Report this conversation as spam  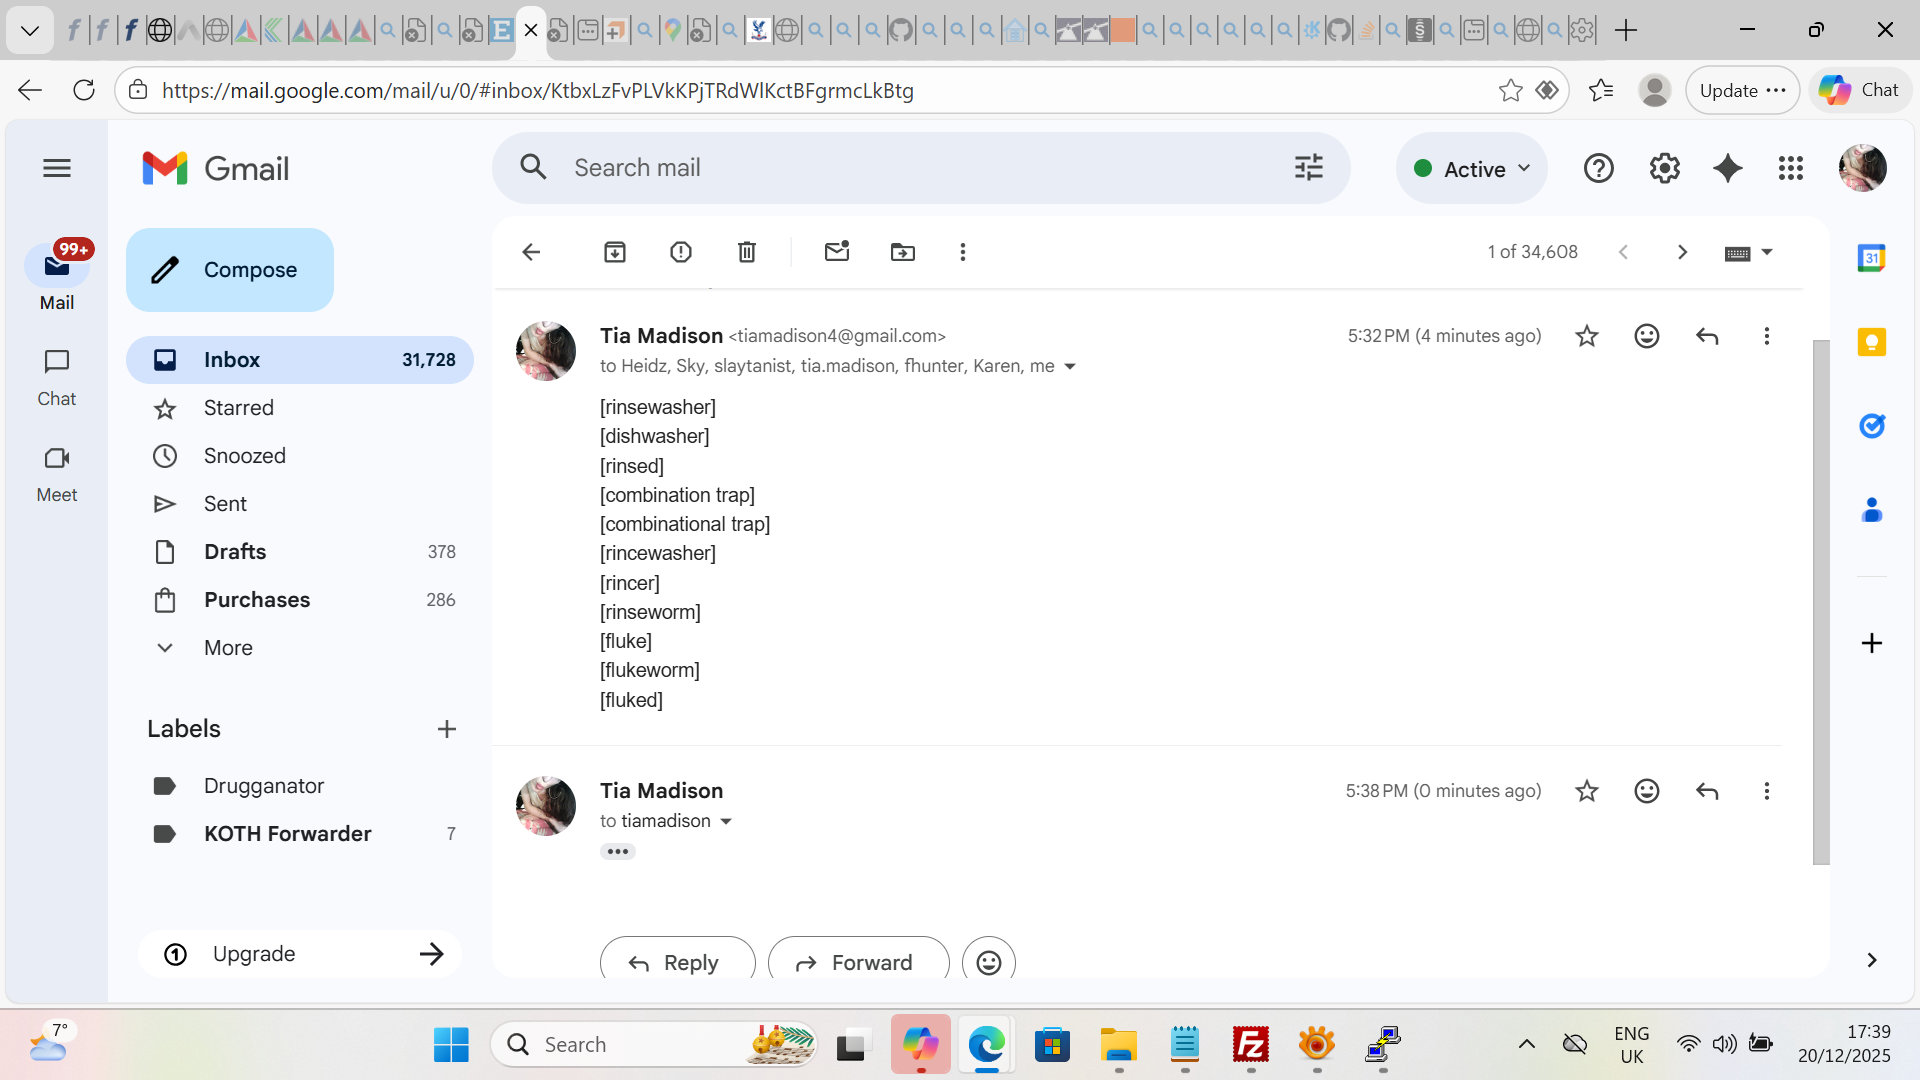coord(681,252)
